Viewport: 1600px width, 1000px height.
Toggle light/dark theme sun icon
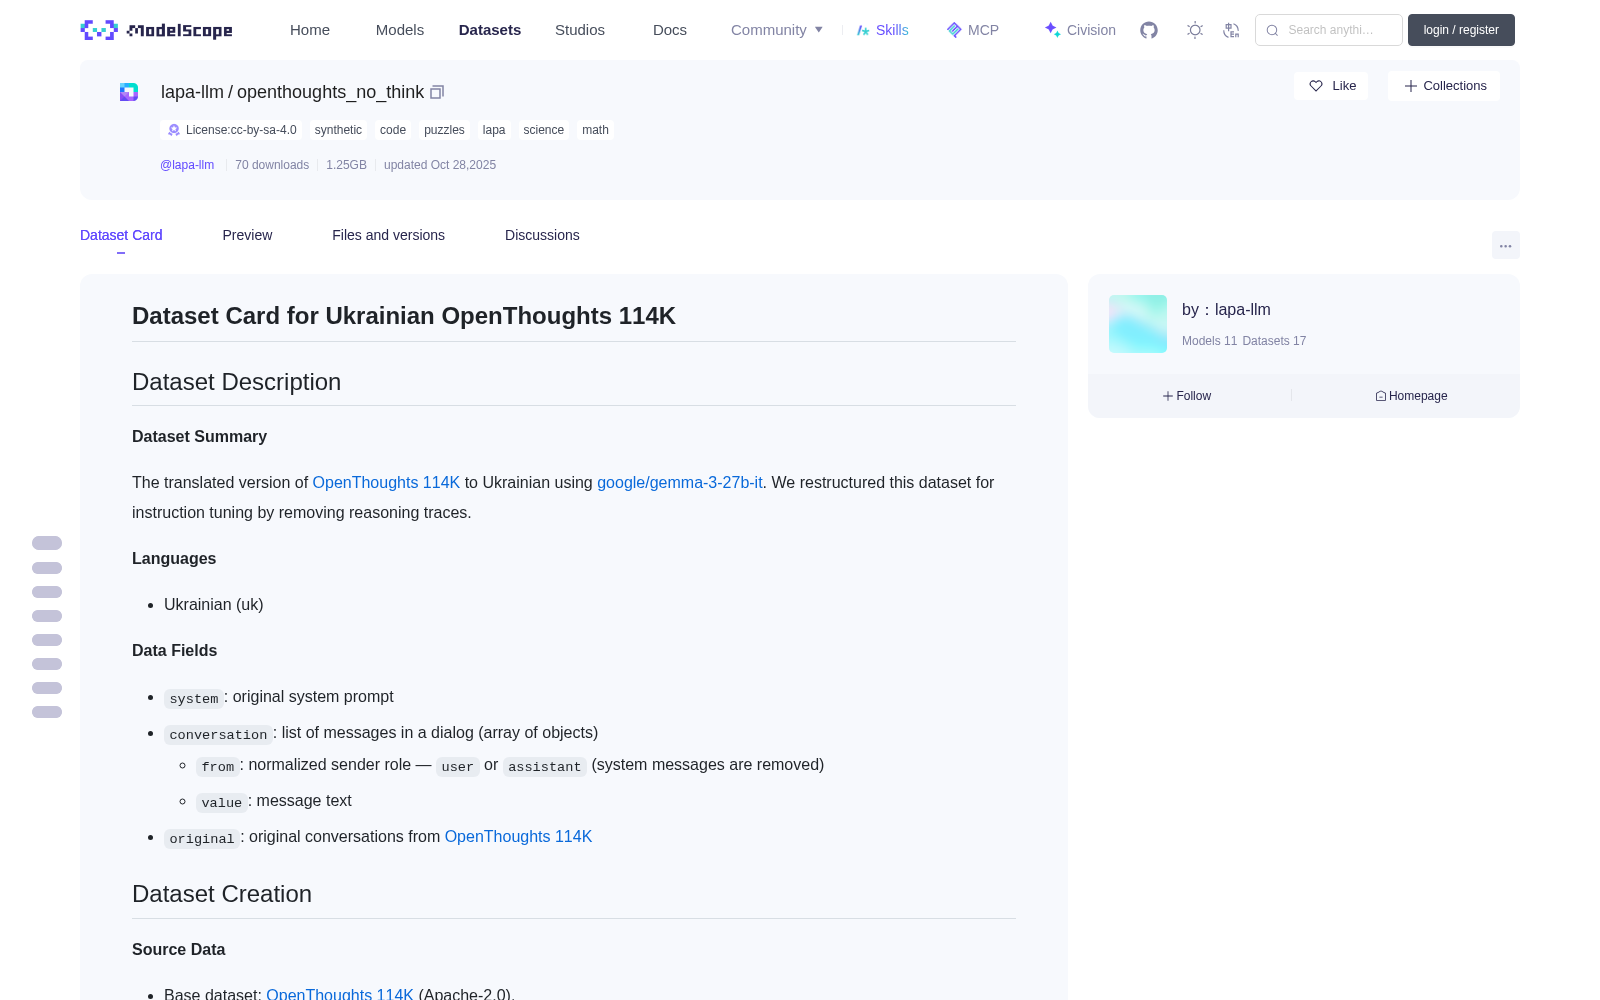(1195, 30)
